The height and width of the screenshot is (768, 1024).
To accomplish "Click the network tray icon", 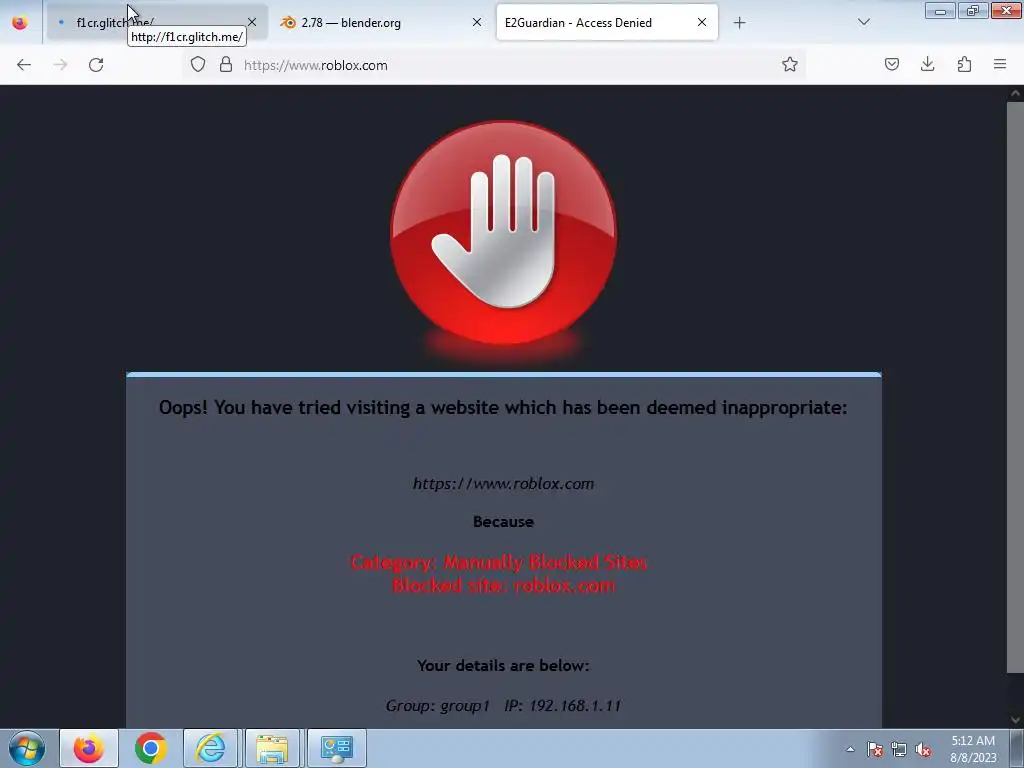I will coord(899,749).
